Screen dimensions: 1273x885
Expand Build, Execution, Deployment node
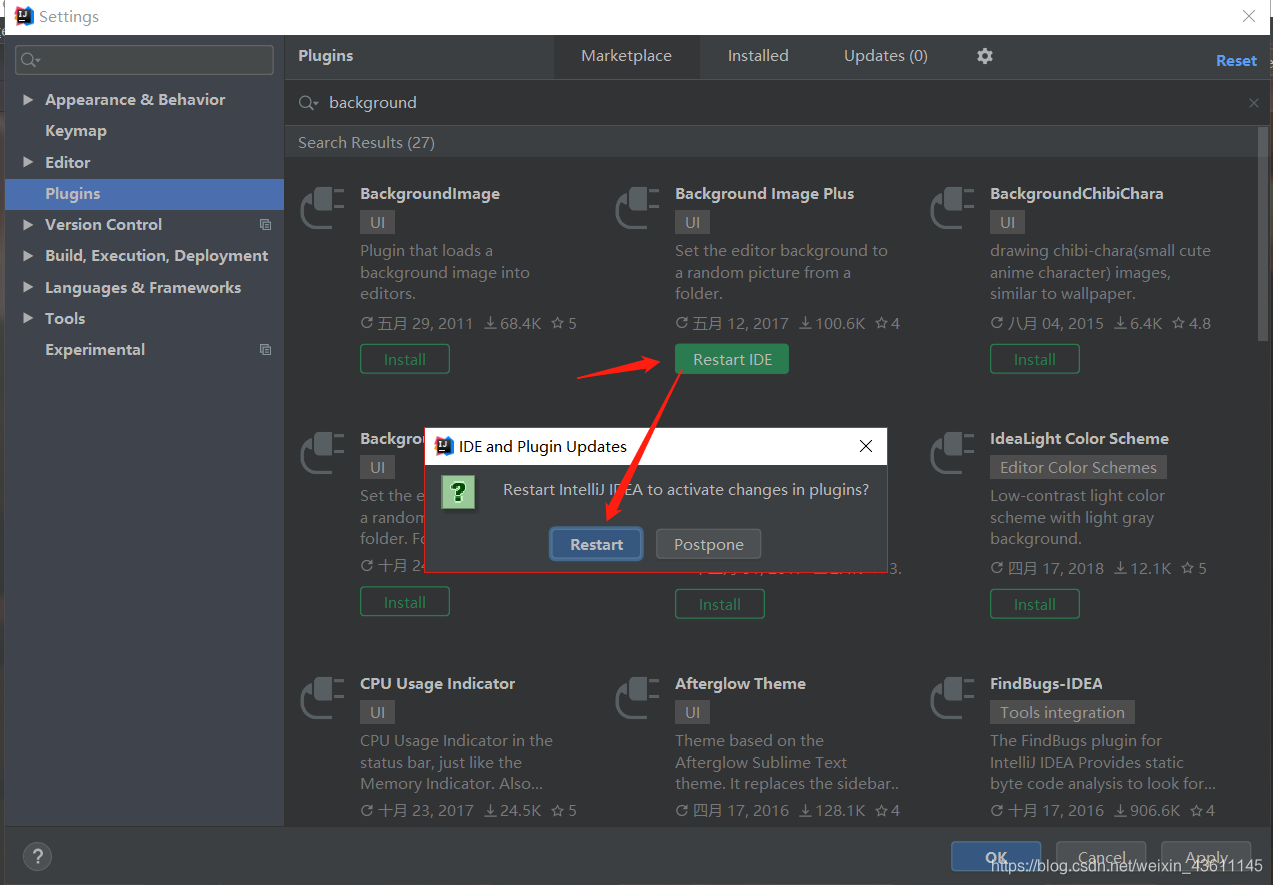[x=28, y=256]
